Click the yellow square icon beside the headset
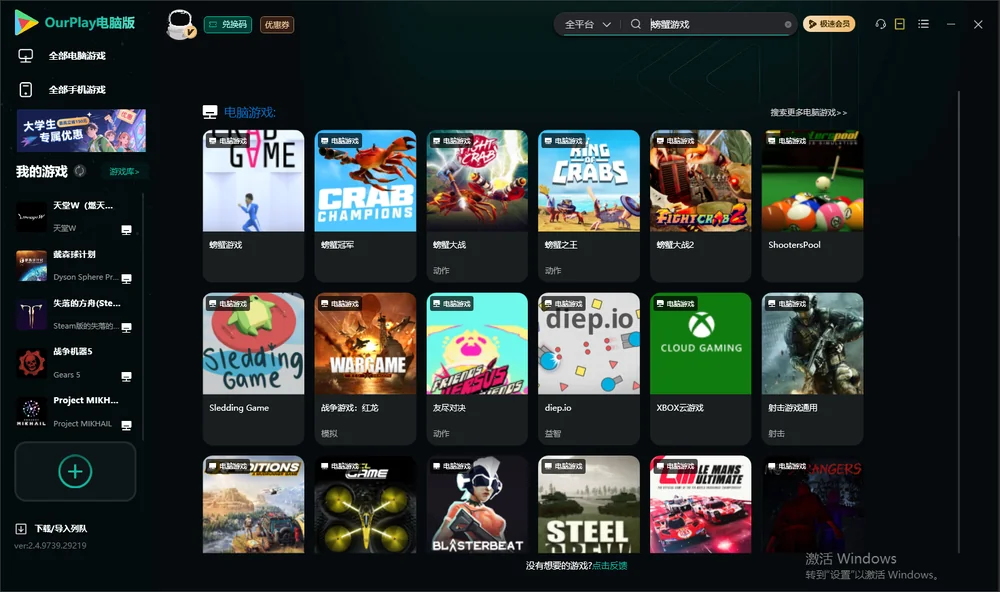Screen dimensions: 1000x592 (899, 24)
